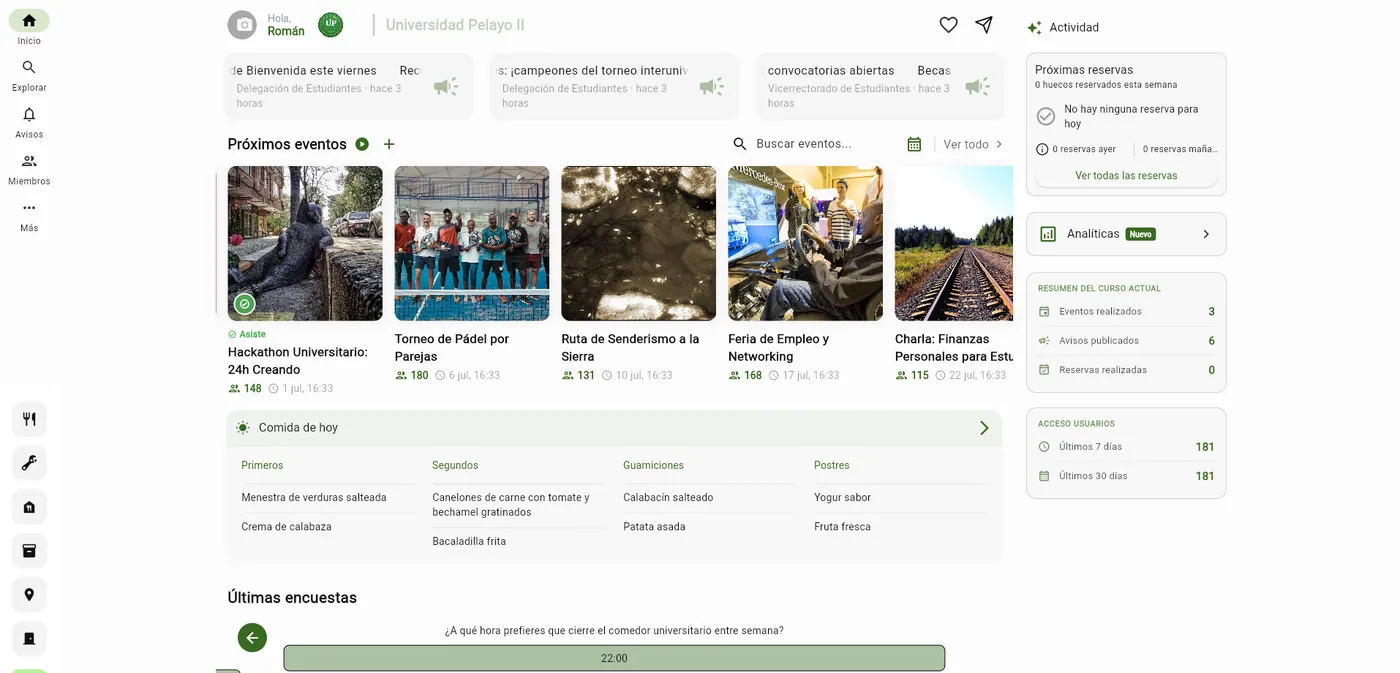Open the paper plane messages icon

tap(984, 25)
